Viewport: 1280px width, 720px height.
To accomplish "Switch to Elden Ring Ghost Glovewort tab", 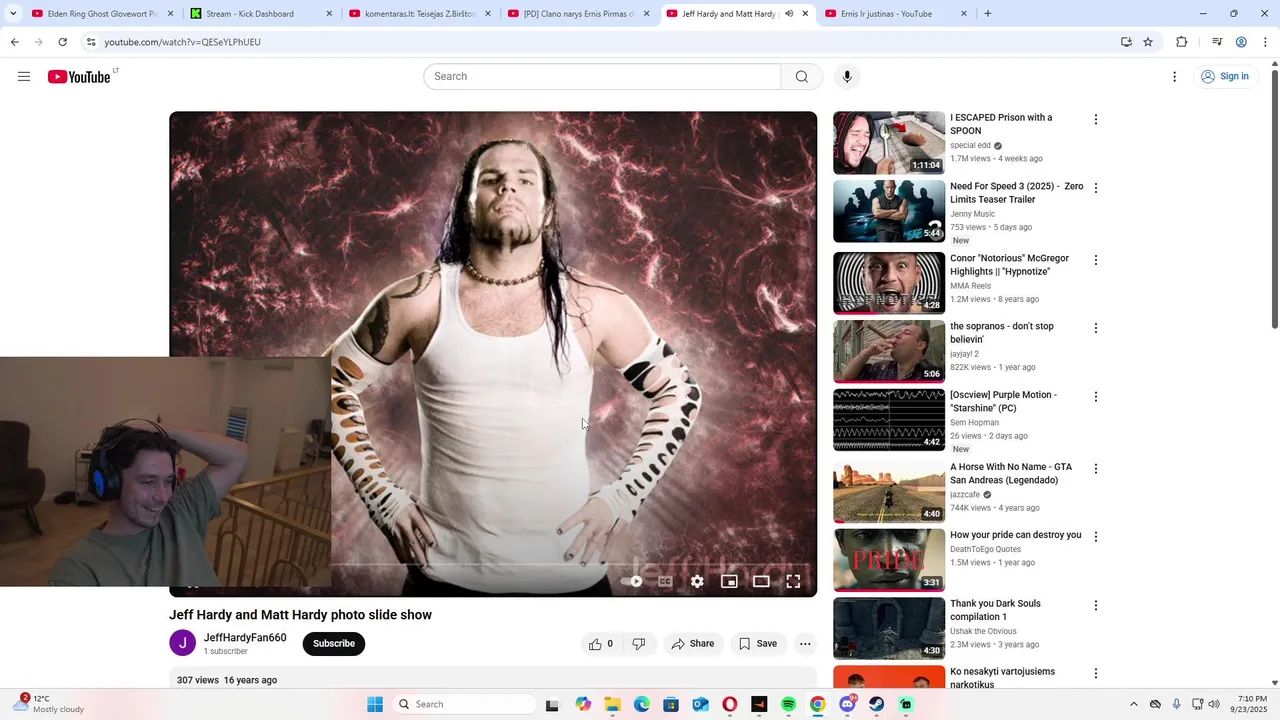I will click(x=103, y=14).
